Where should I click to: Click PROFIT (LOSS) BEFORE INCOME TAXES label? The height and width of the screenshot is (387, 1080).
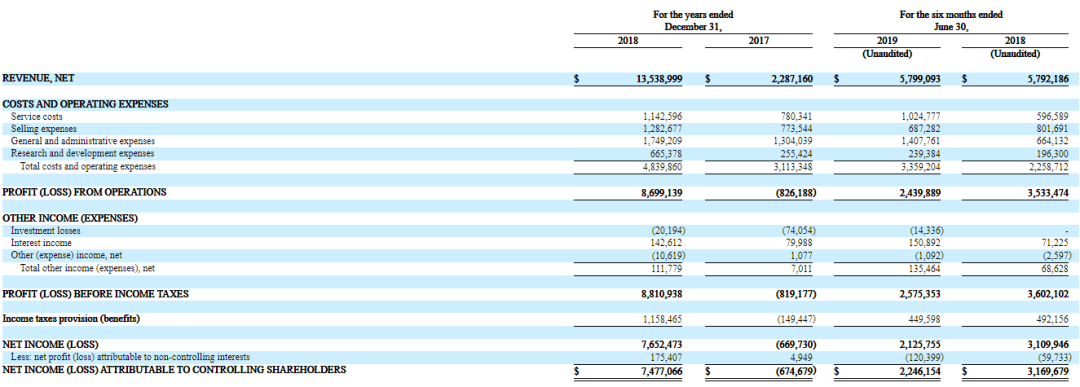coord(95,294)
